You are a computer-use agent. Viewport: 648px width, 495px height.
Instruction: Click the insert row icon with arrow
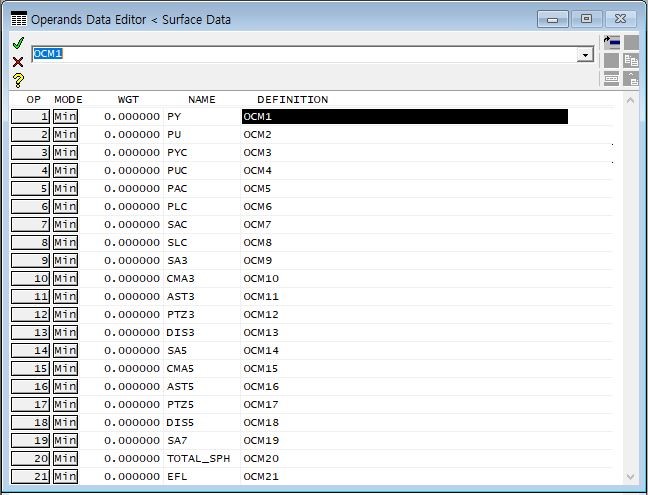[611, 42]
